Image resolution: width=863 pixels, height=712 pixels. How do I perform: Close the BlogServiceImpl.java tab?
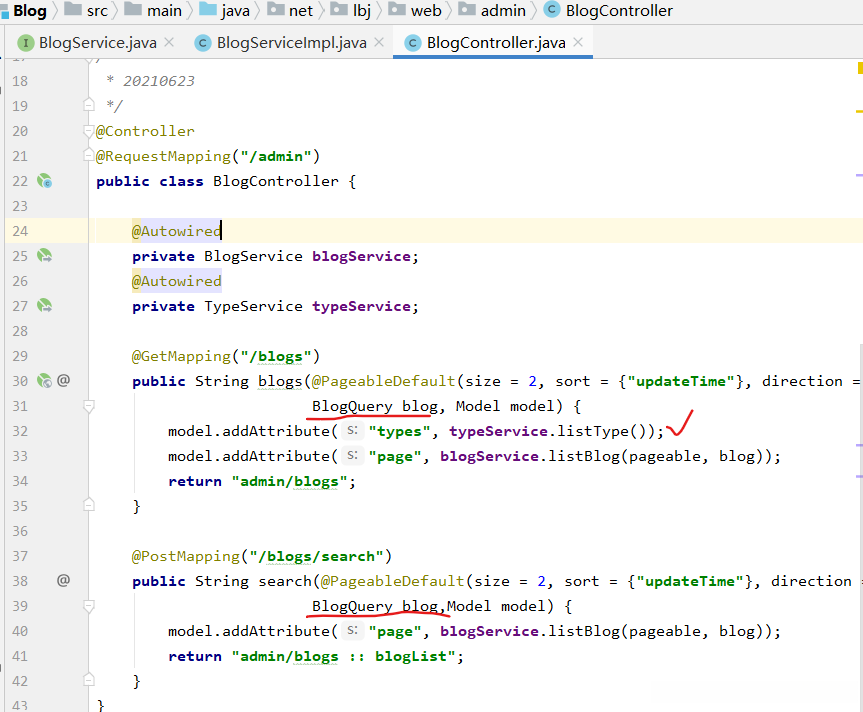pos(377,42)
